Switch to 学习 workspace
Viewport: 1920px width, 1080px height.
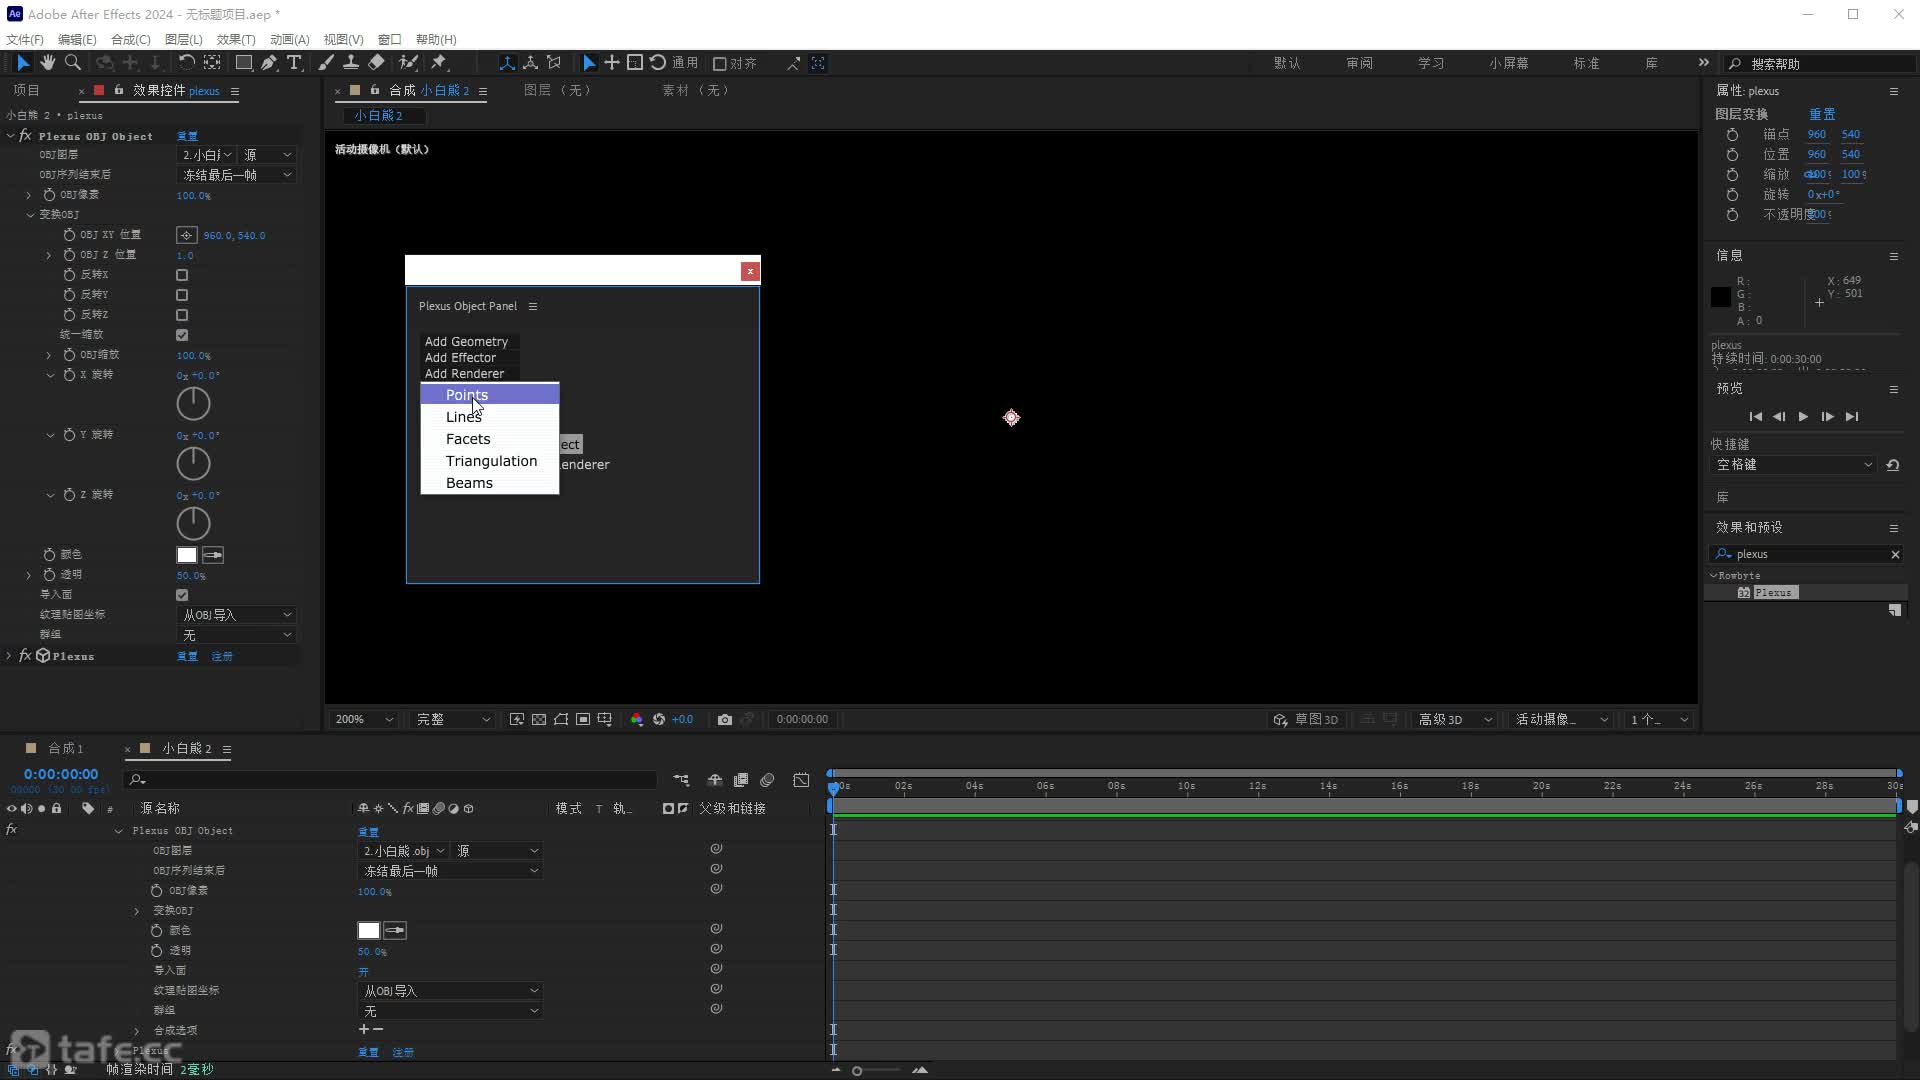[x=1431, y=63]
